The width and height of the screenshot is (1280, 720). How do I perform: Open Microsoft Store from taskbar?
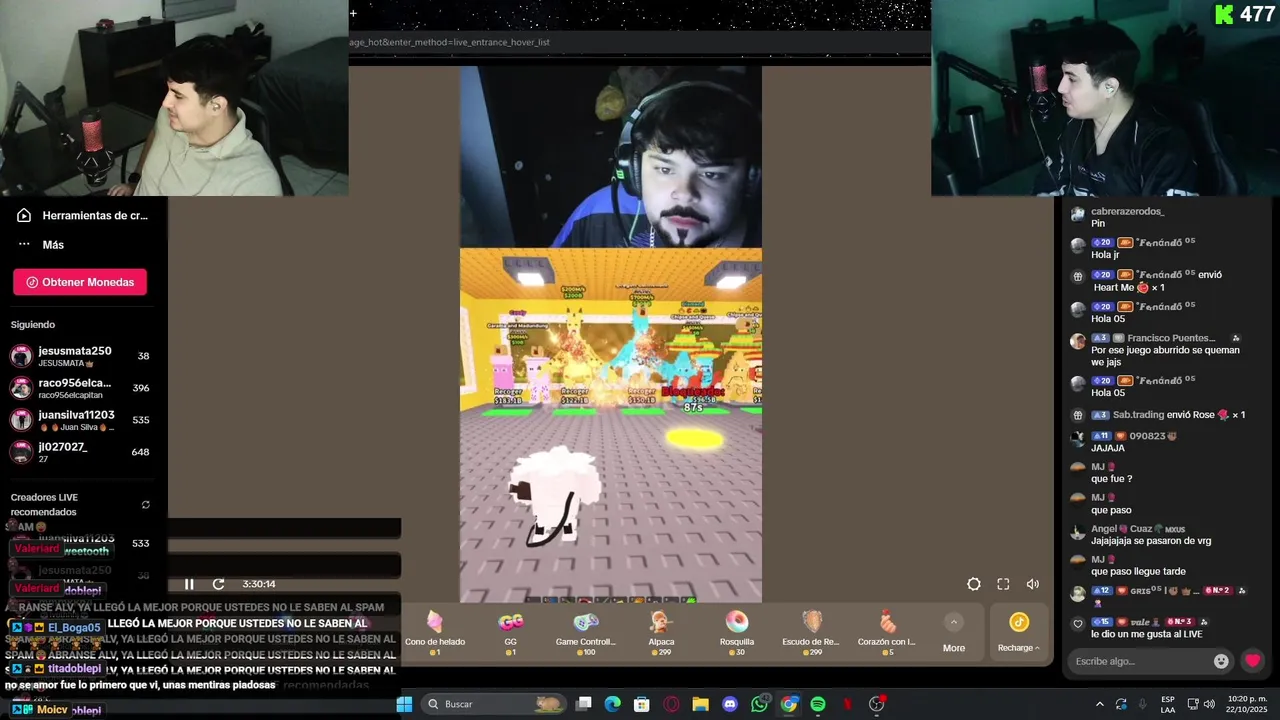(642, 704)
